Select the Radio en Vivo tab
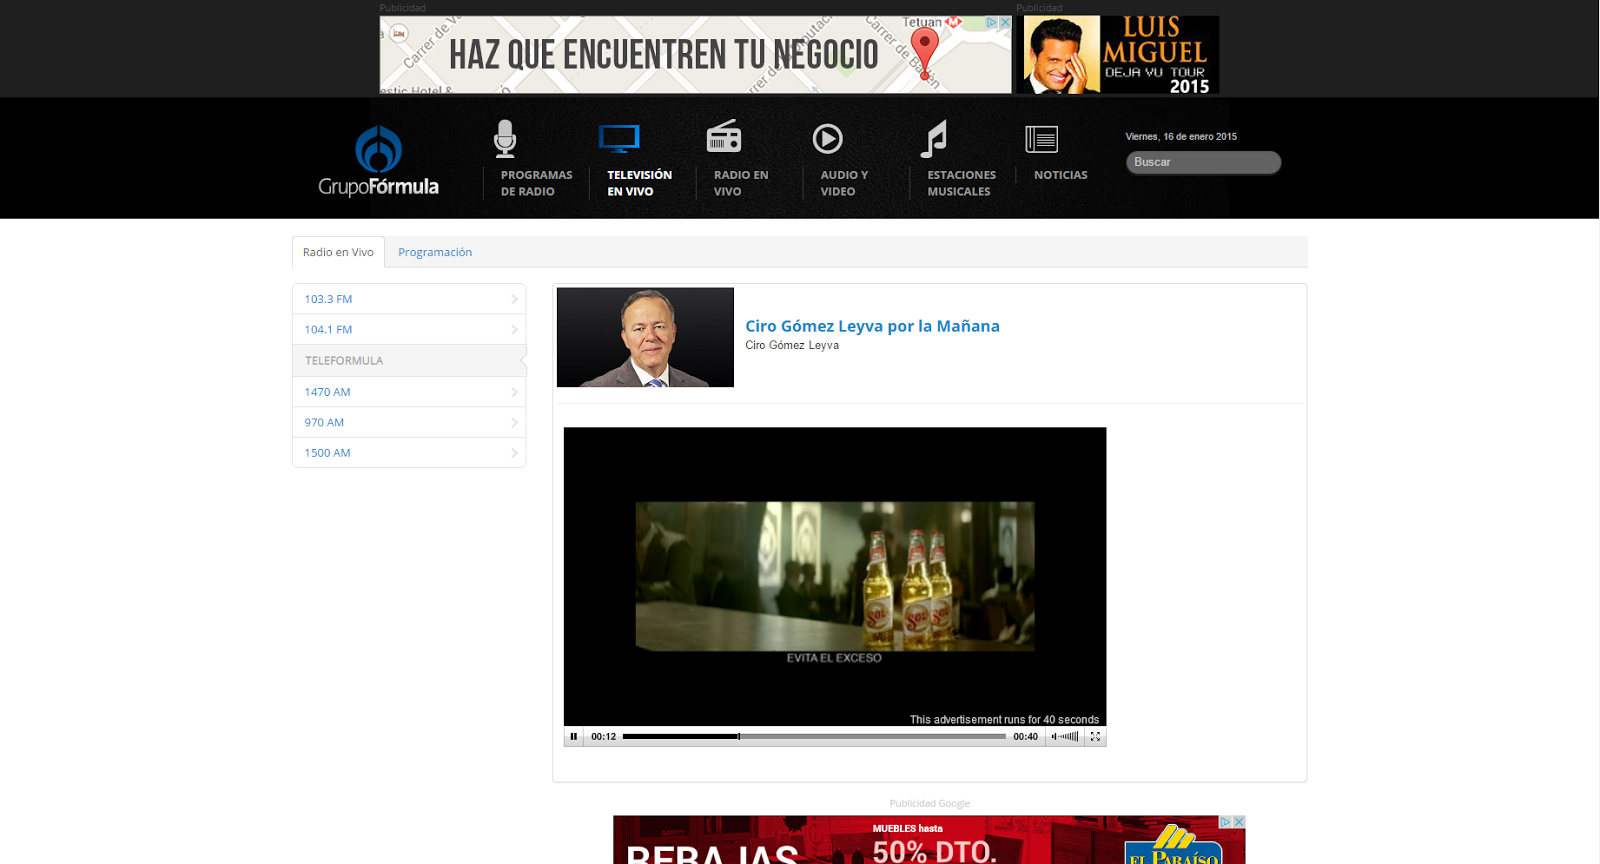 pyautogui.click(x=338, y=252)
